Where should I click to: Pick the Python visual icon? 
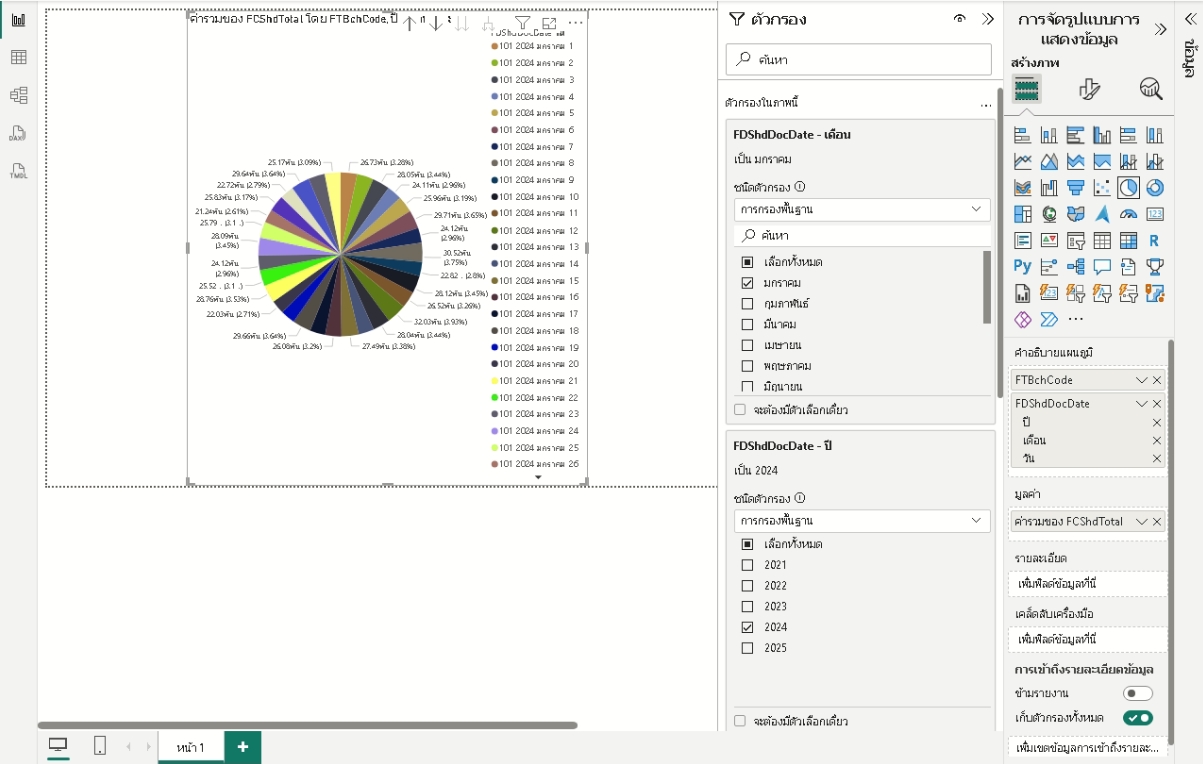(1022, 266)
